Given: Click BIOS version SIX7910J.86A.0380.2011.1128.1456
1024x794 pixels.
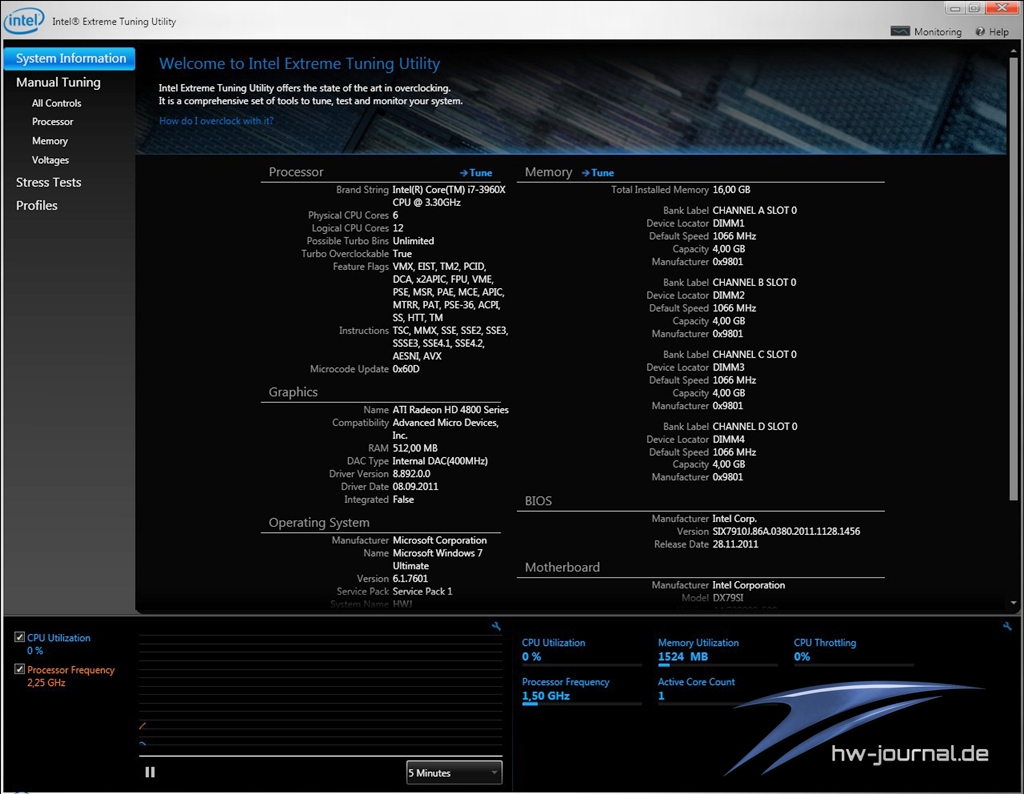Looking at the screenshot, I should click(x=786, y=532).
